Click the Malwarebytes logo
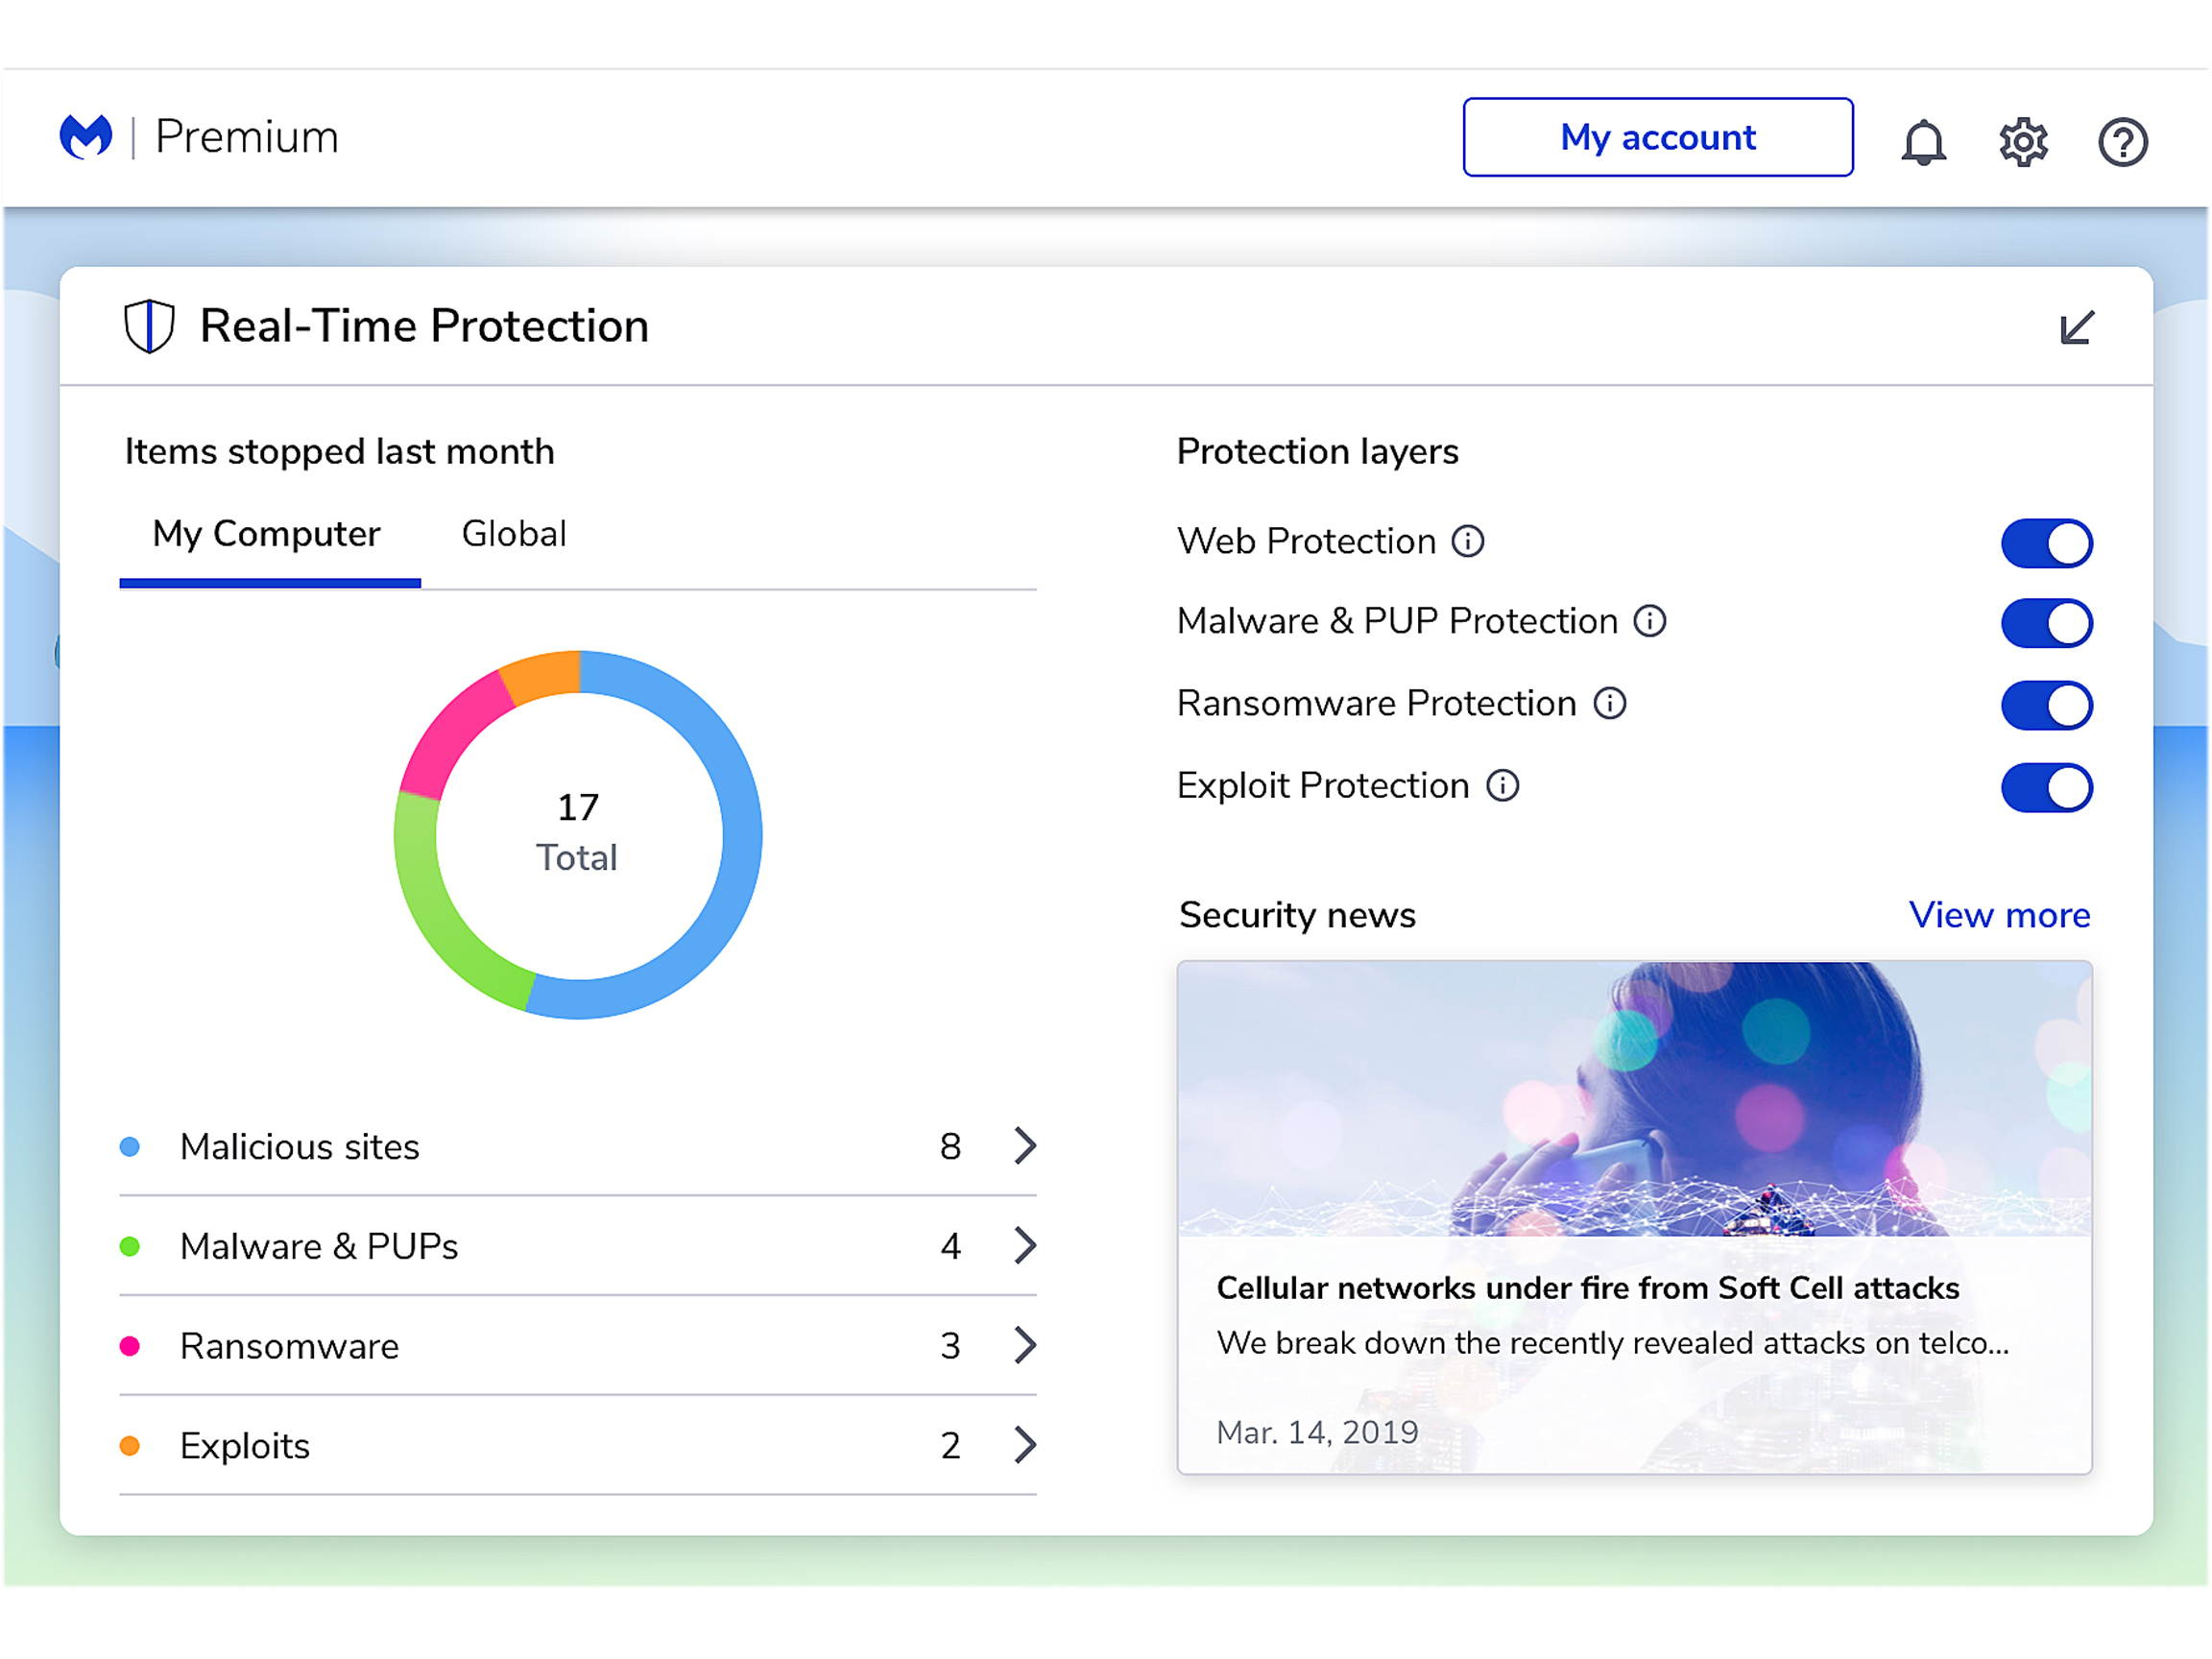The height and width of the screenshot is (1659, 2212). click(x=85, y=137)
